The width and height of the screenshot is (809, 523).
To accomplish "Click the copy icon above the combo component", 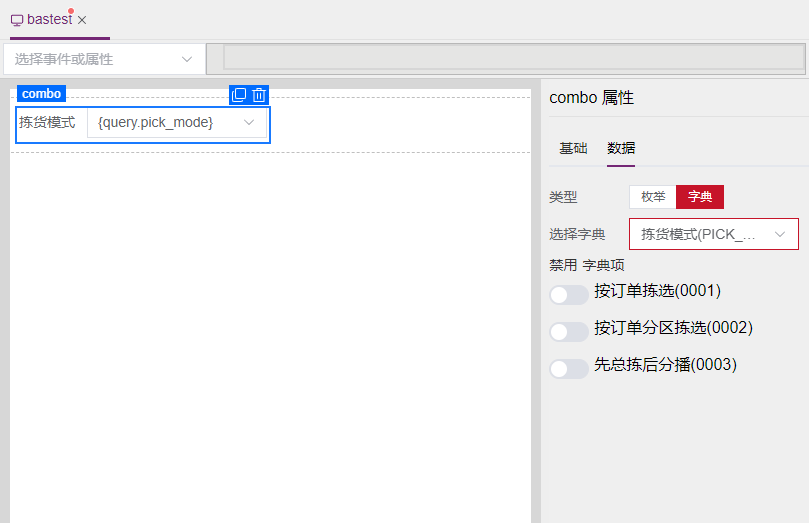I will [x=239, y=95].
